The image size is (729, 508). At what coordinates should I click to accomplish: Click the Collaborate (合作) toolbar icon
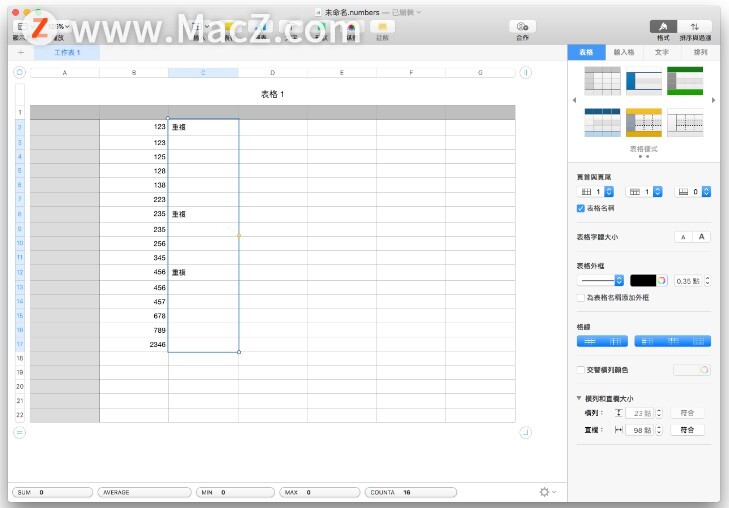coord(523,26)
